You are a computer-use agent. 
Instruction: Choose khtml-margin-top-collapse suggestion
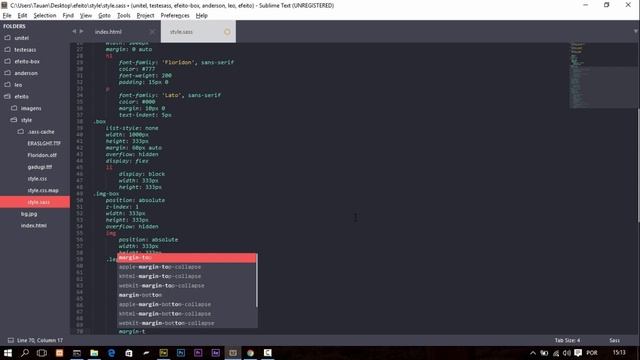[x=187, y=276]
